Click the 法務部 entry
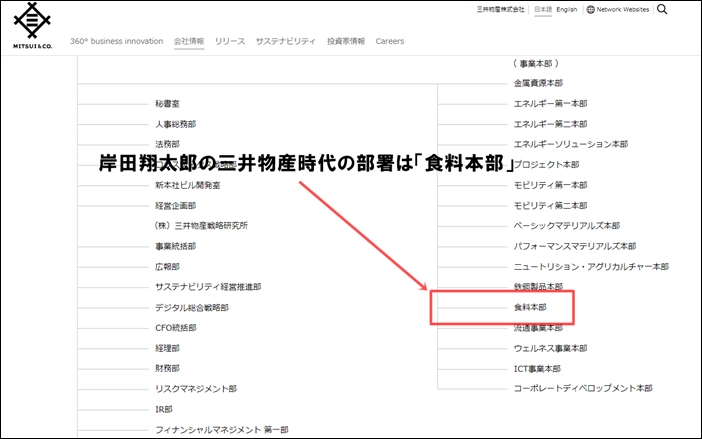The image size is (702, 439). pos(167,144)
